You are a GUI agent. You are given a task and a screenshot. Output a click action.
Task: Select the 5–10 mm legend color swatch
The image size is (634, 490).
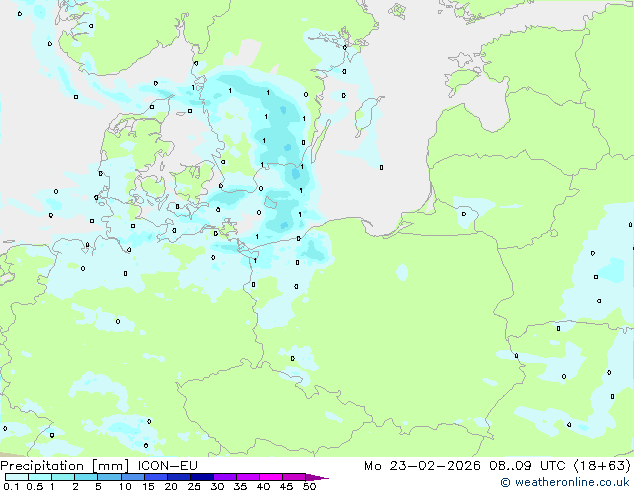tap(109, 477)
